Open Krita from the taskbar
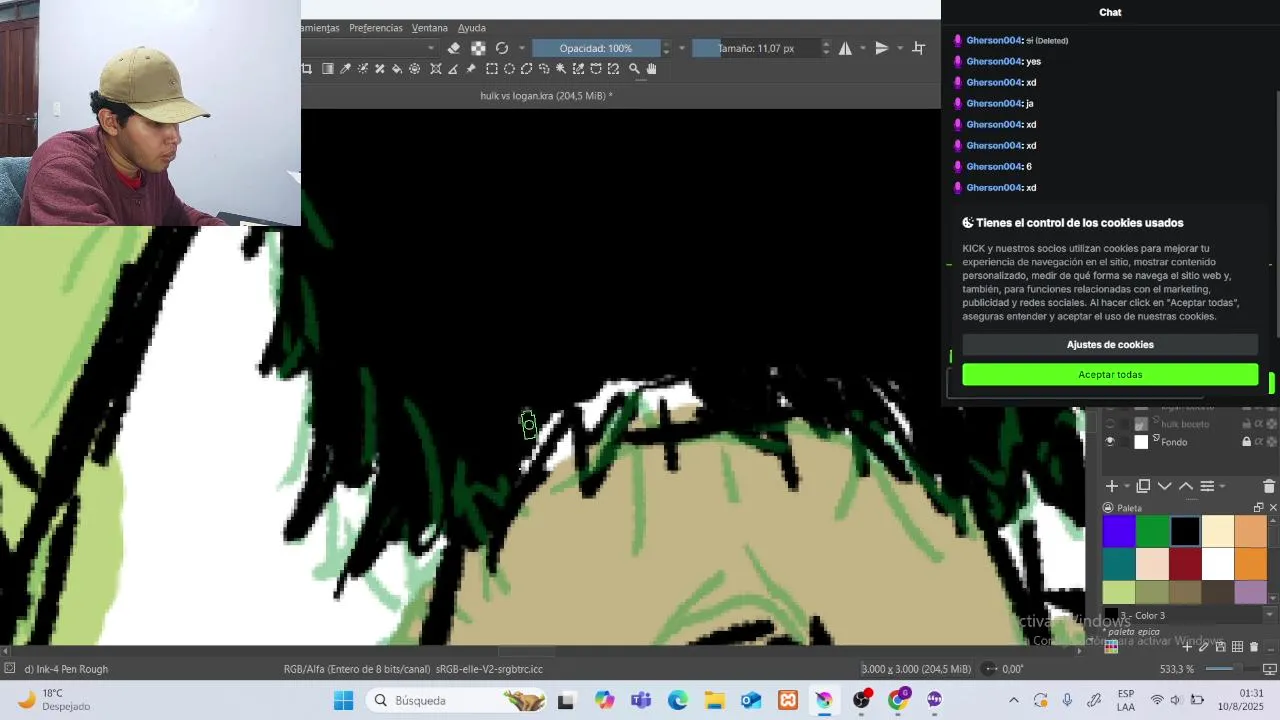The width and height of the screenshot is (1280, 720). coord(823,700)
